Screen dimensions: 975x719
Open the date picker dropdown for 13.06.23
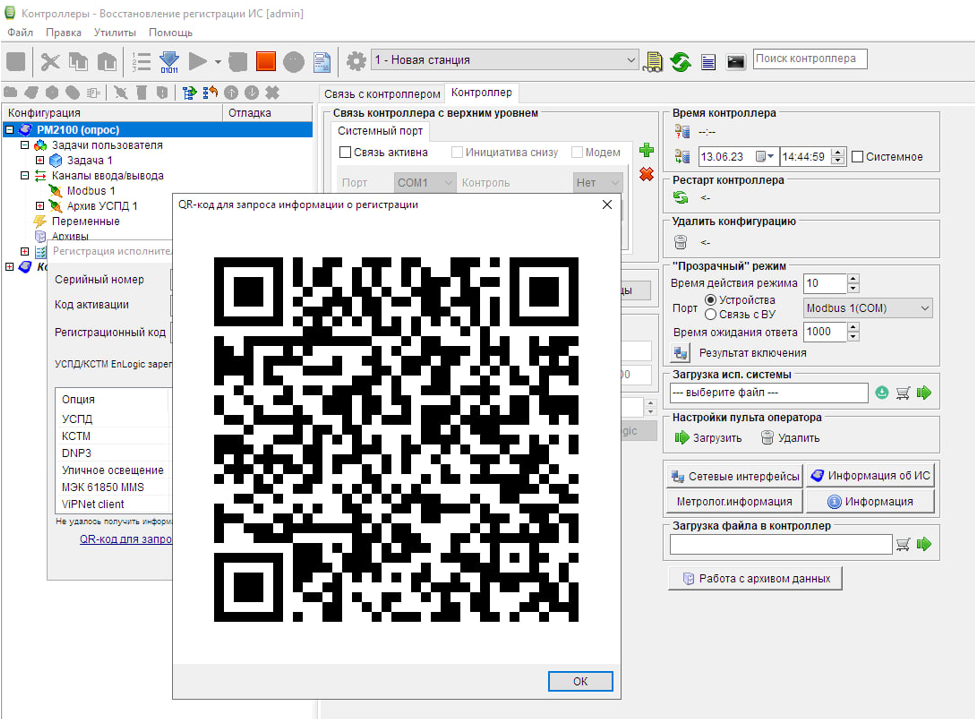[x=764, y=156]
